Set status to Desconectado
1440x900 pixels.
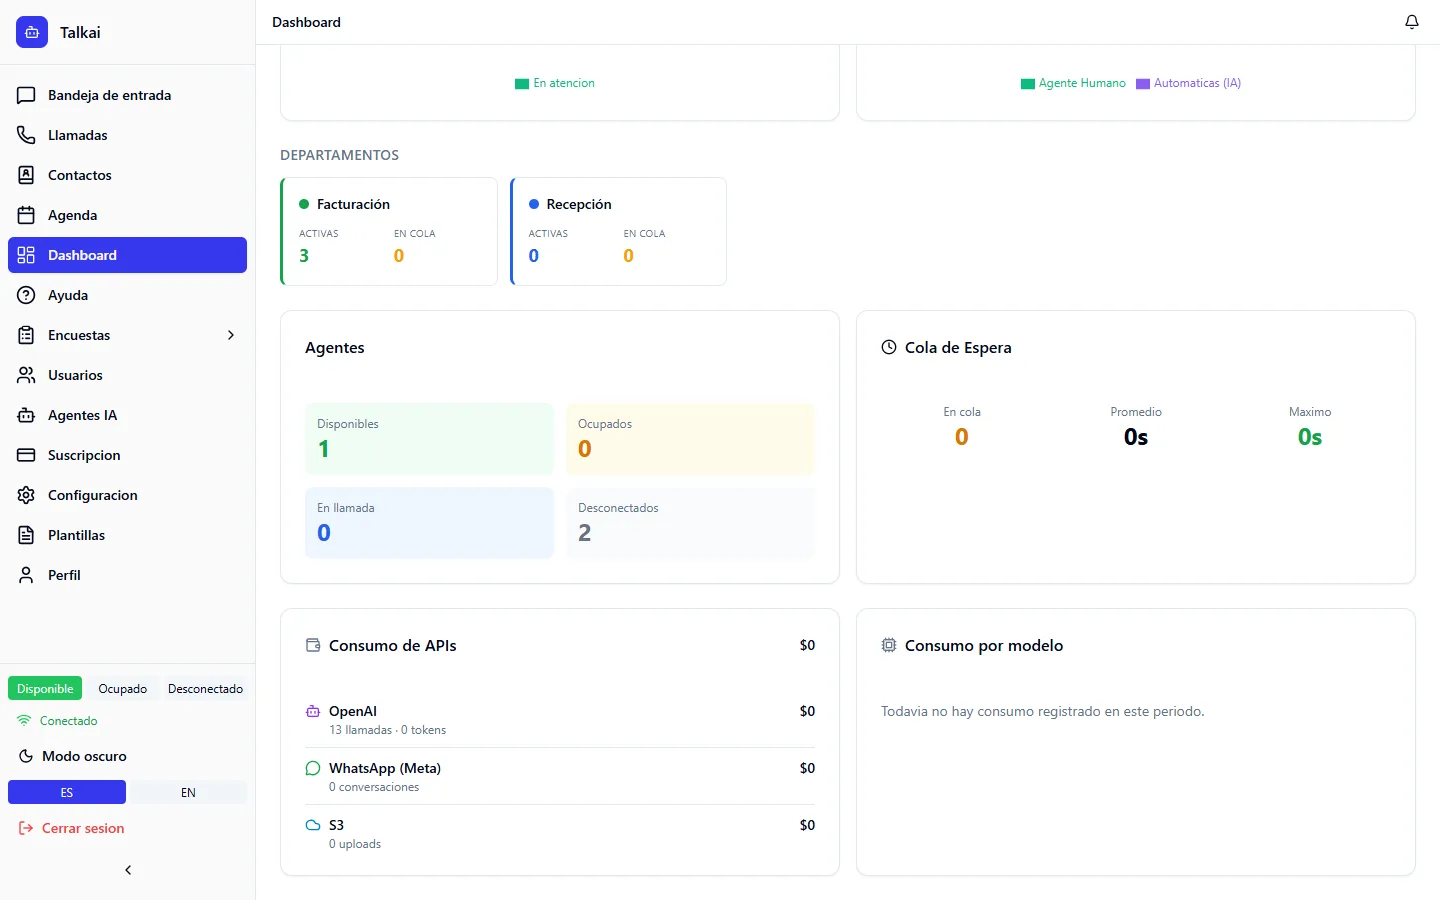[x=205, y=688]
